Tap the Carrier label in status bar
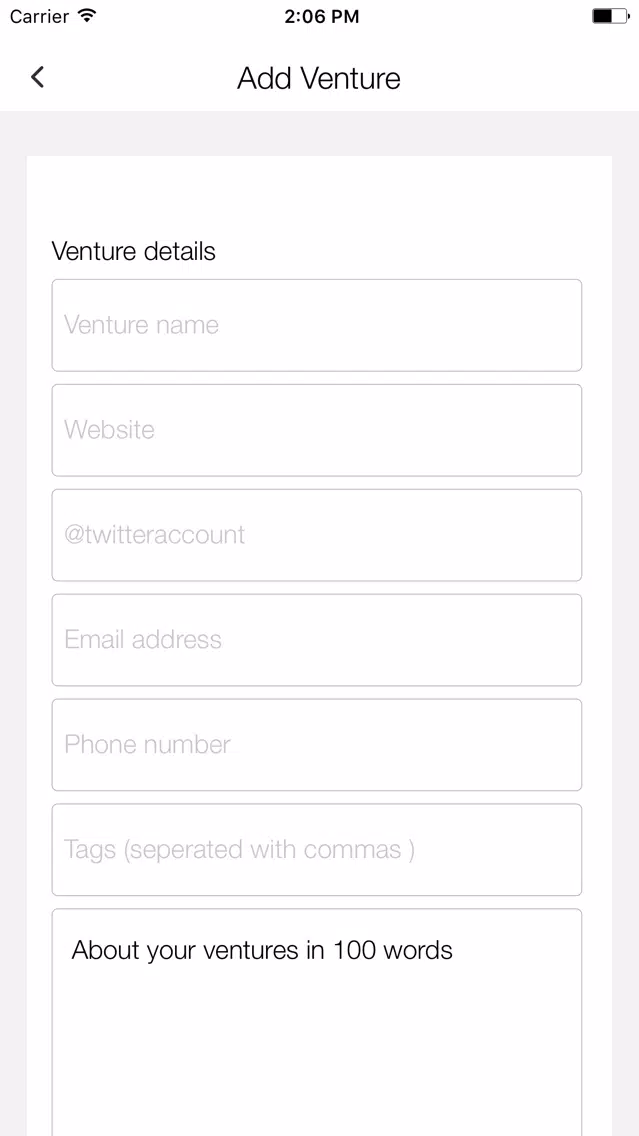 (x=40, y=17)
